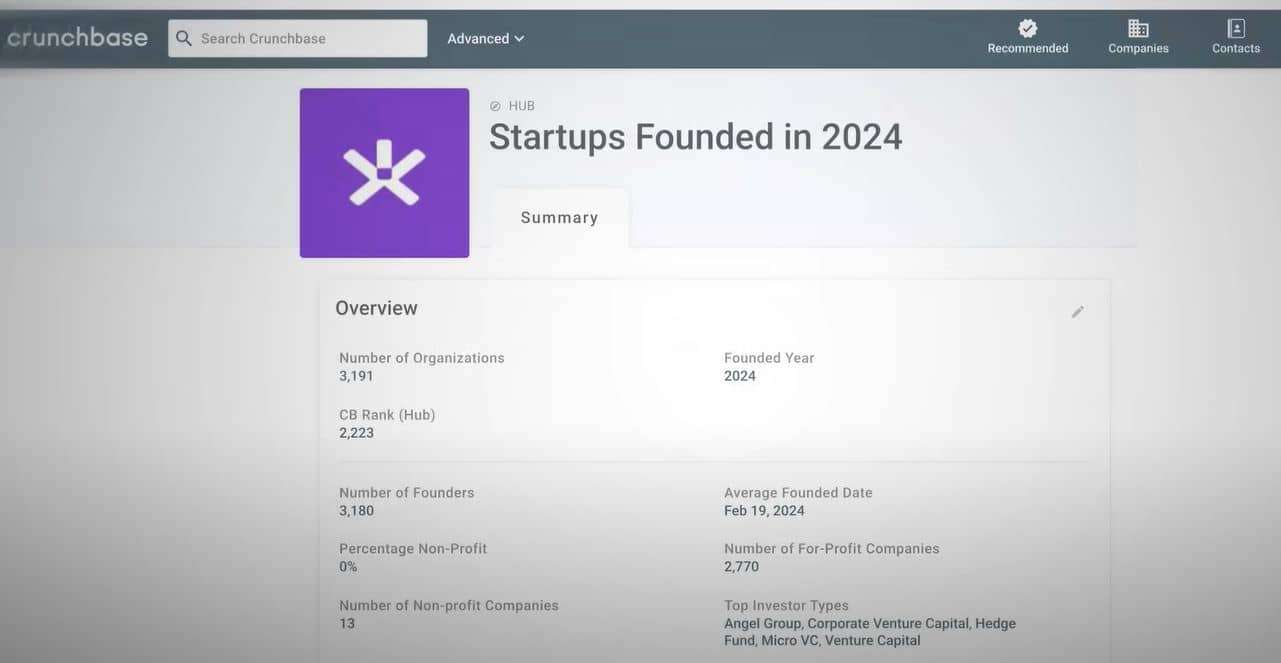Select the 13 non-profit companies value
The width and height of the screenshot is (1281, 663).
(x=347, y=624)
